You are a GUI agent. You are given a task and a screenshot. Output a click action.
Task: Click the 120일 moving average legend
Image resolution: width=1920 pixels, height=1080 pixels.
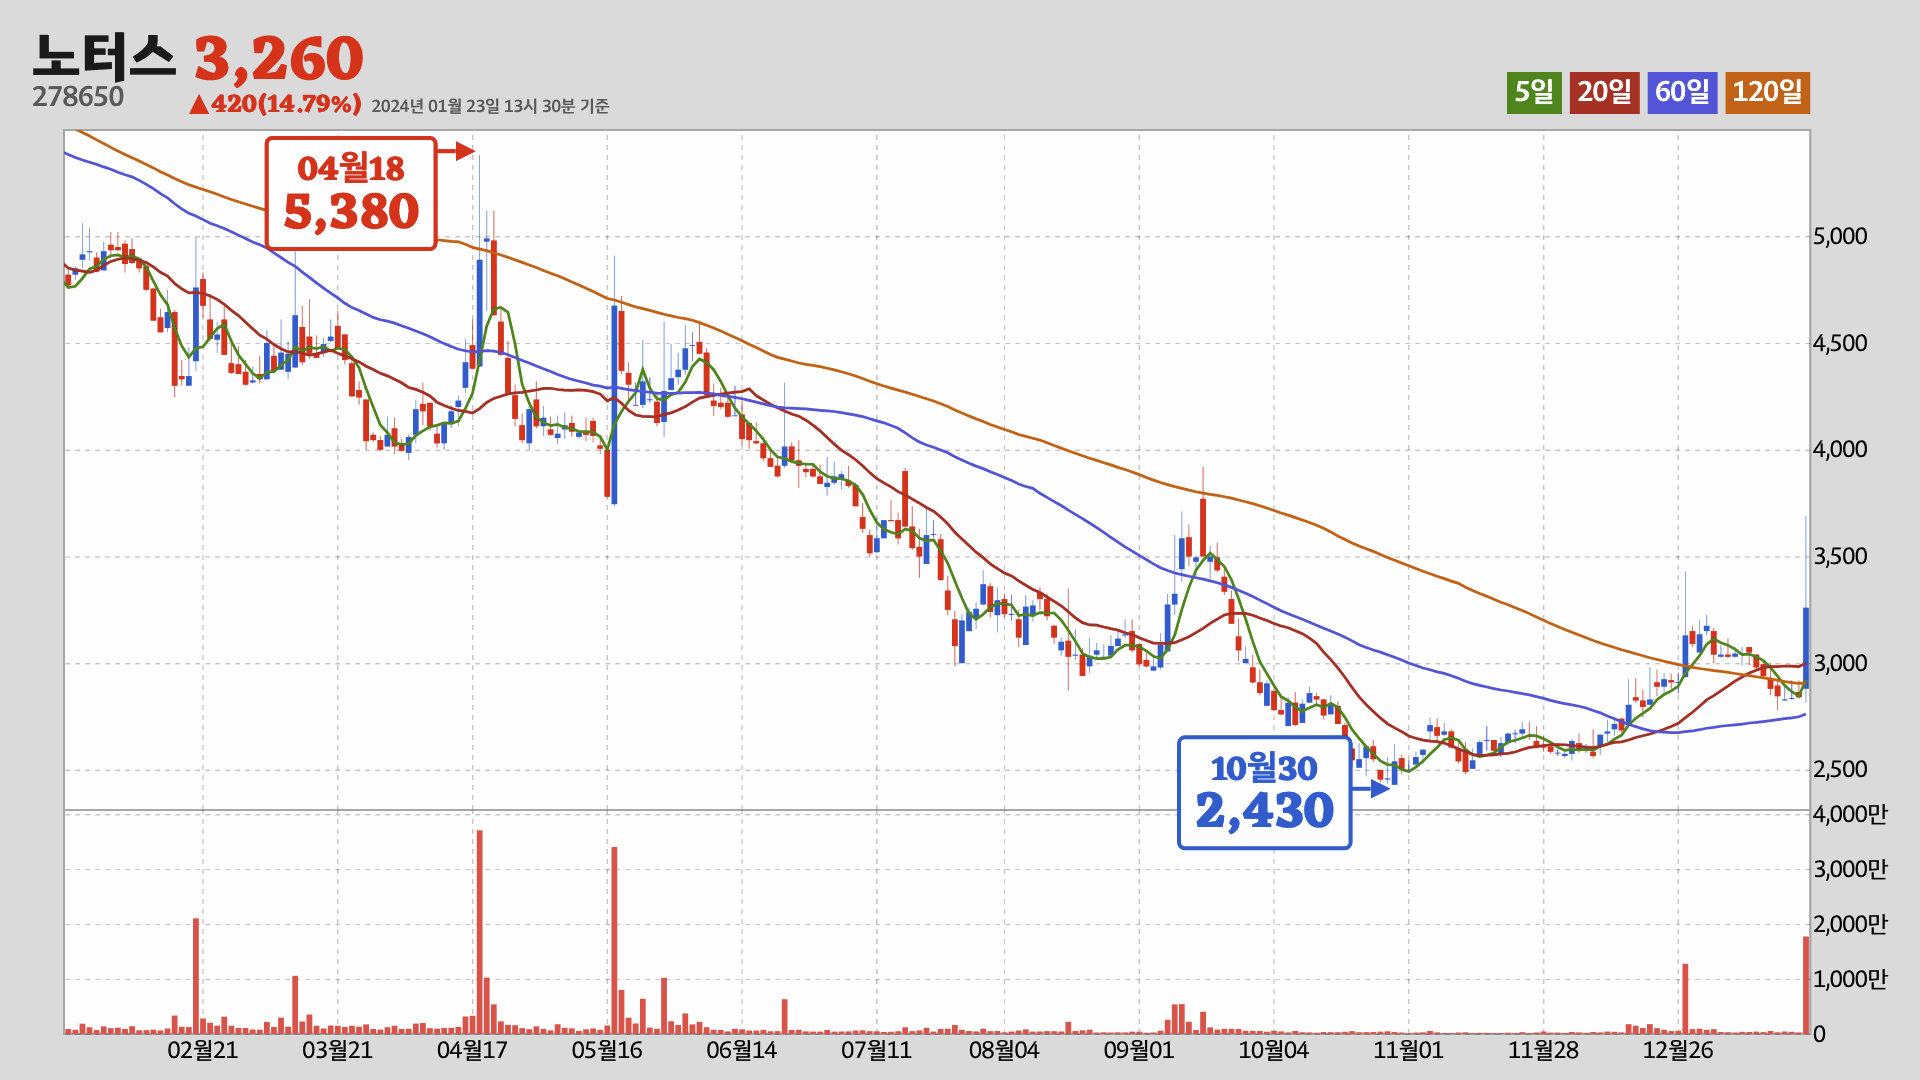pos(1767,92)
